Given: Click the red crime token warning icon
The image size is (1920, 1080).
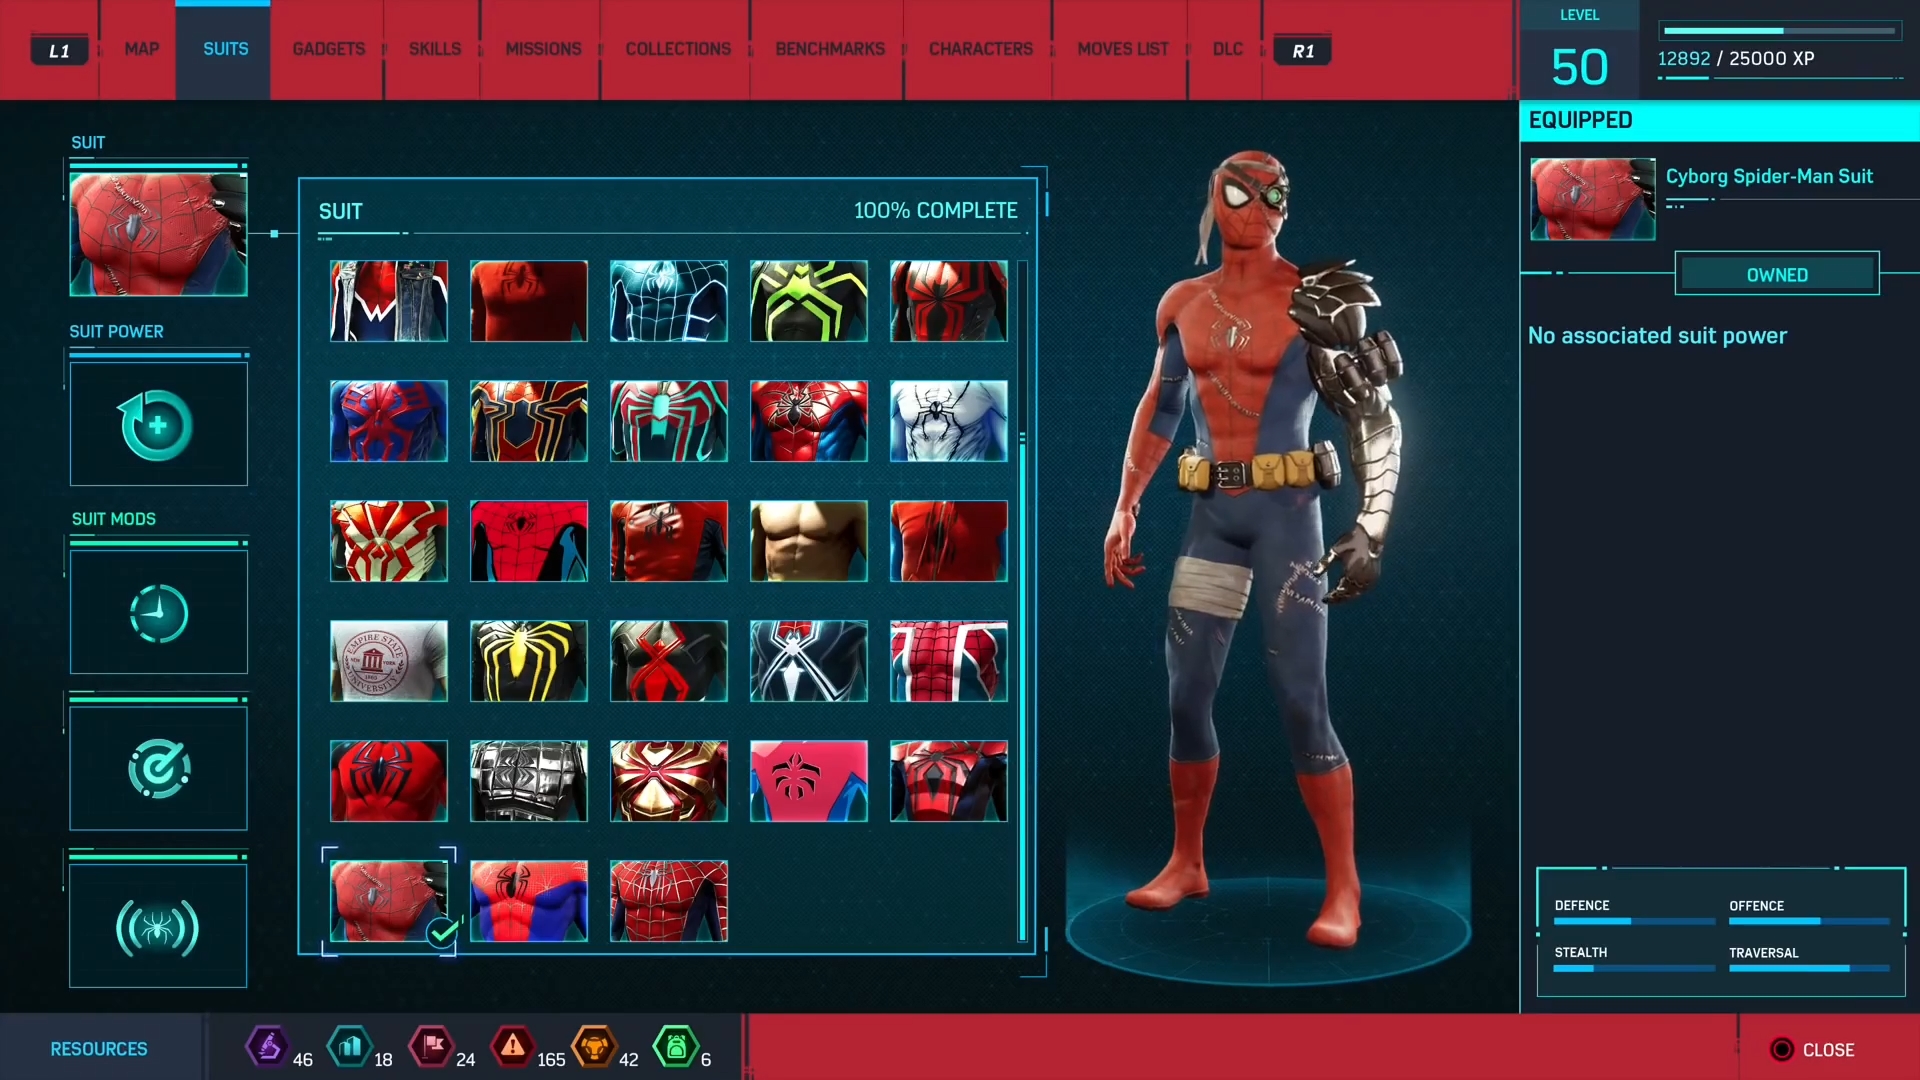Looking at the screenshot, I should [x=512, y=1047].
